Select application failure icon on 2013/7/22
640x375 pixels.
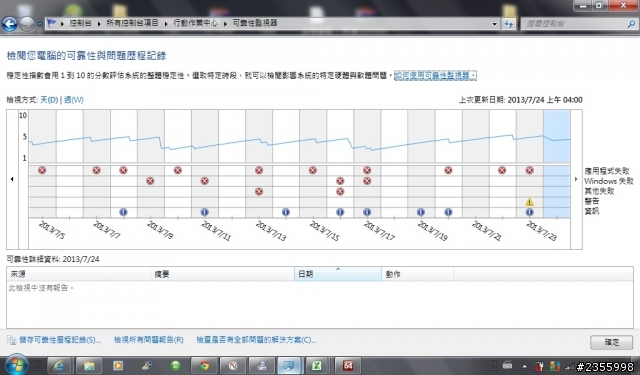pos(502,170)
